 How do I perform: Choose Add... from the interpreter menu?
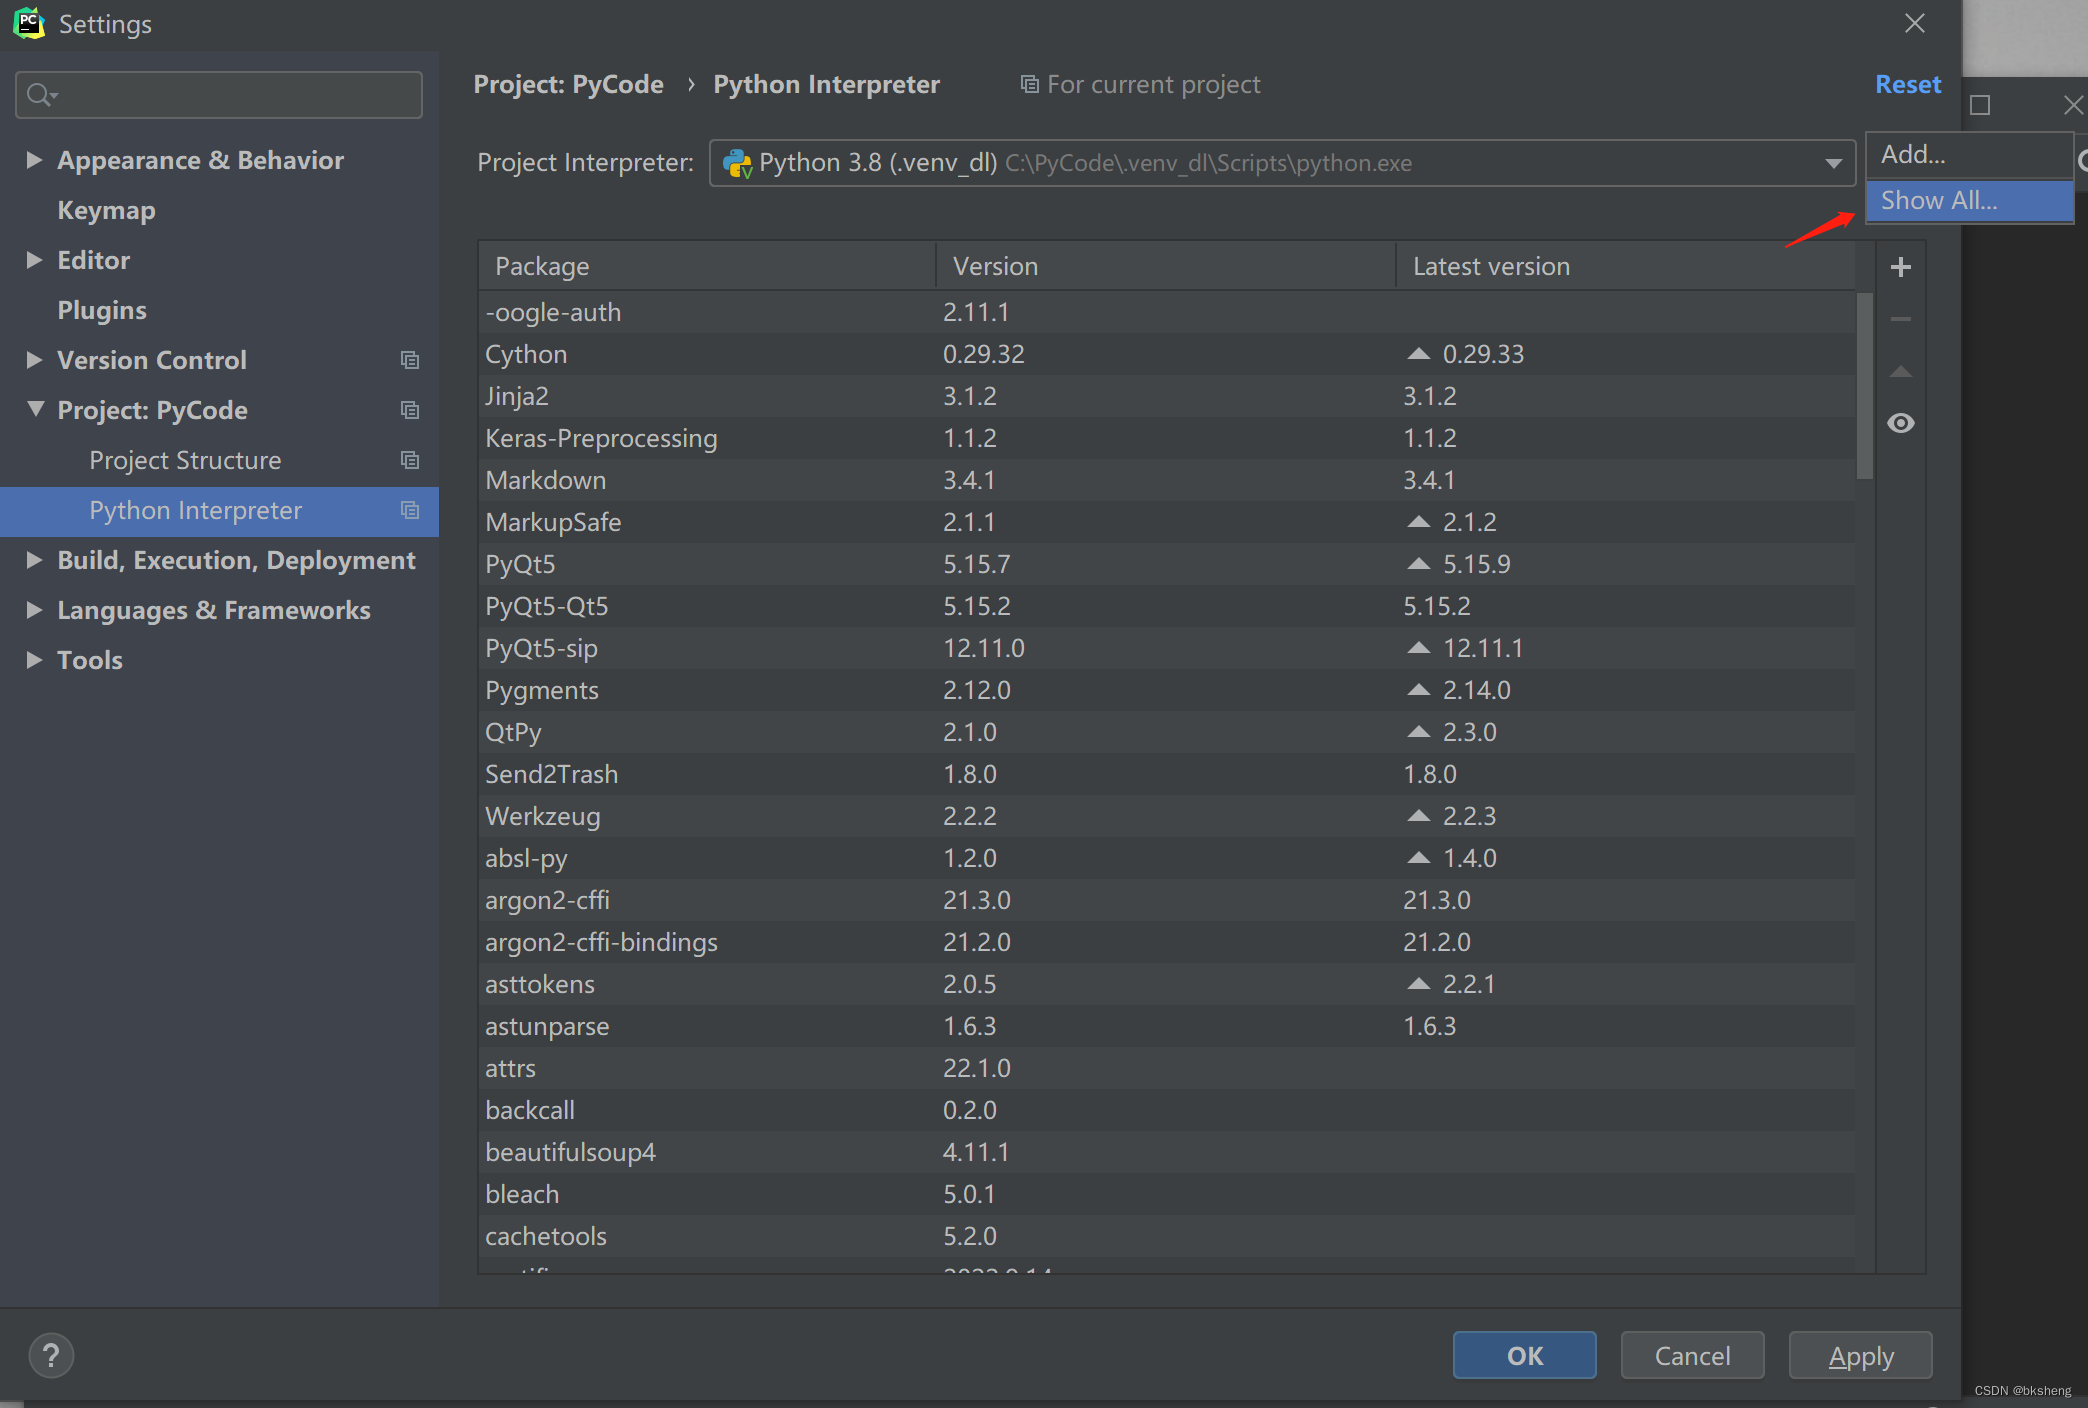(1969, 154)
